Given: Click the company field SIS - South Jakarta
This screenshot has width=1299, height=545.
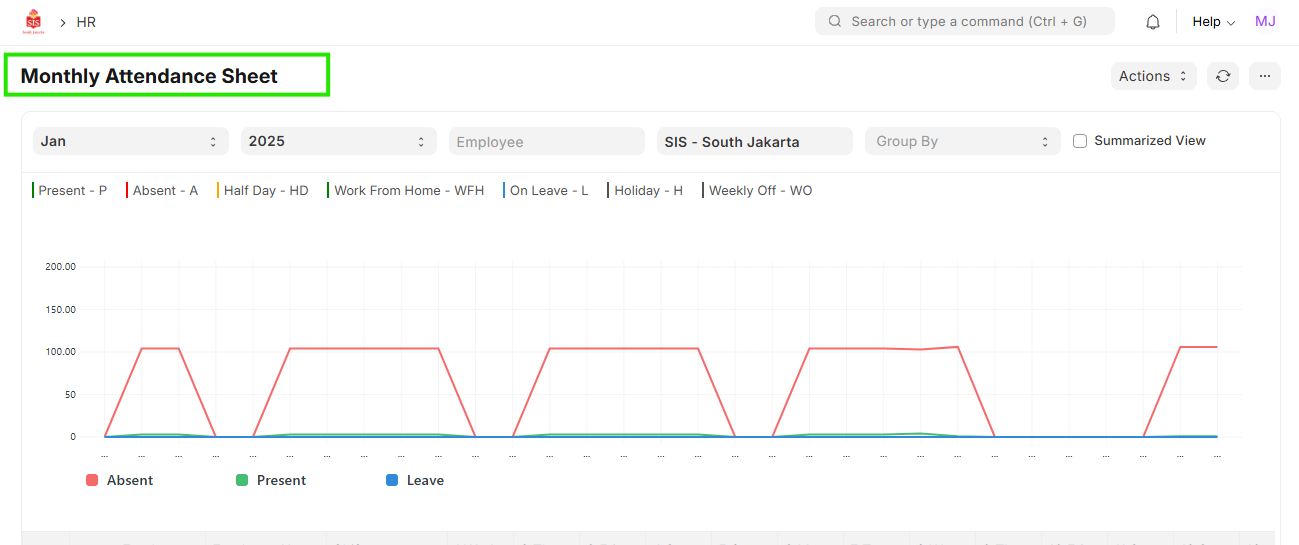Looking at the screenshot, I should click(754, 141).
